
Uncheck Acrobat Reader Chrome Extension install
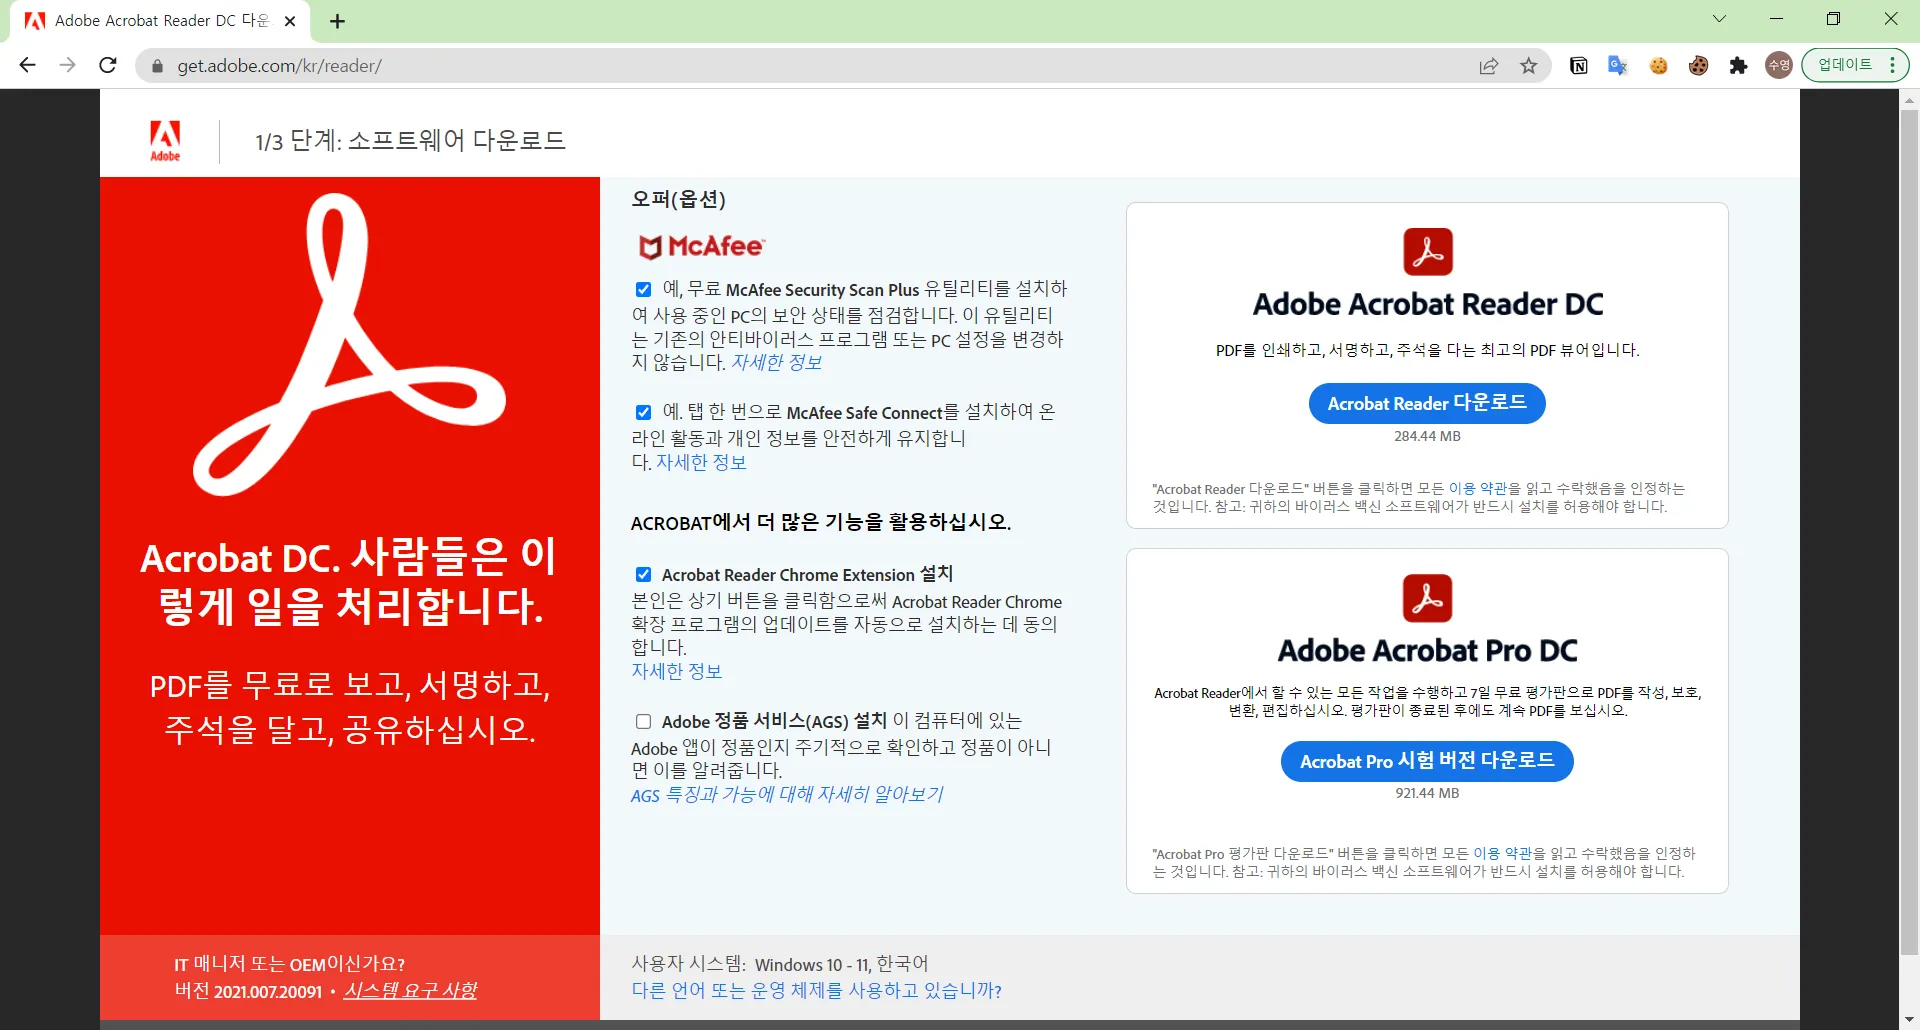(643, 575)
